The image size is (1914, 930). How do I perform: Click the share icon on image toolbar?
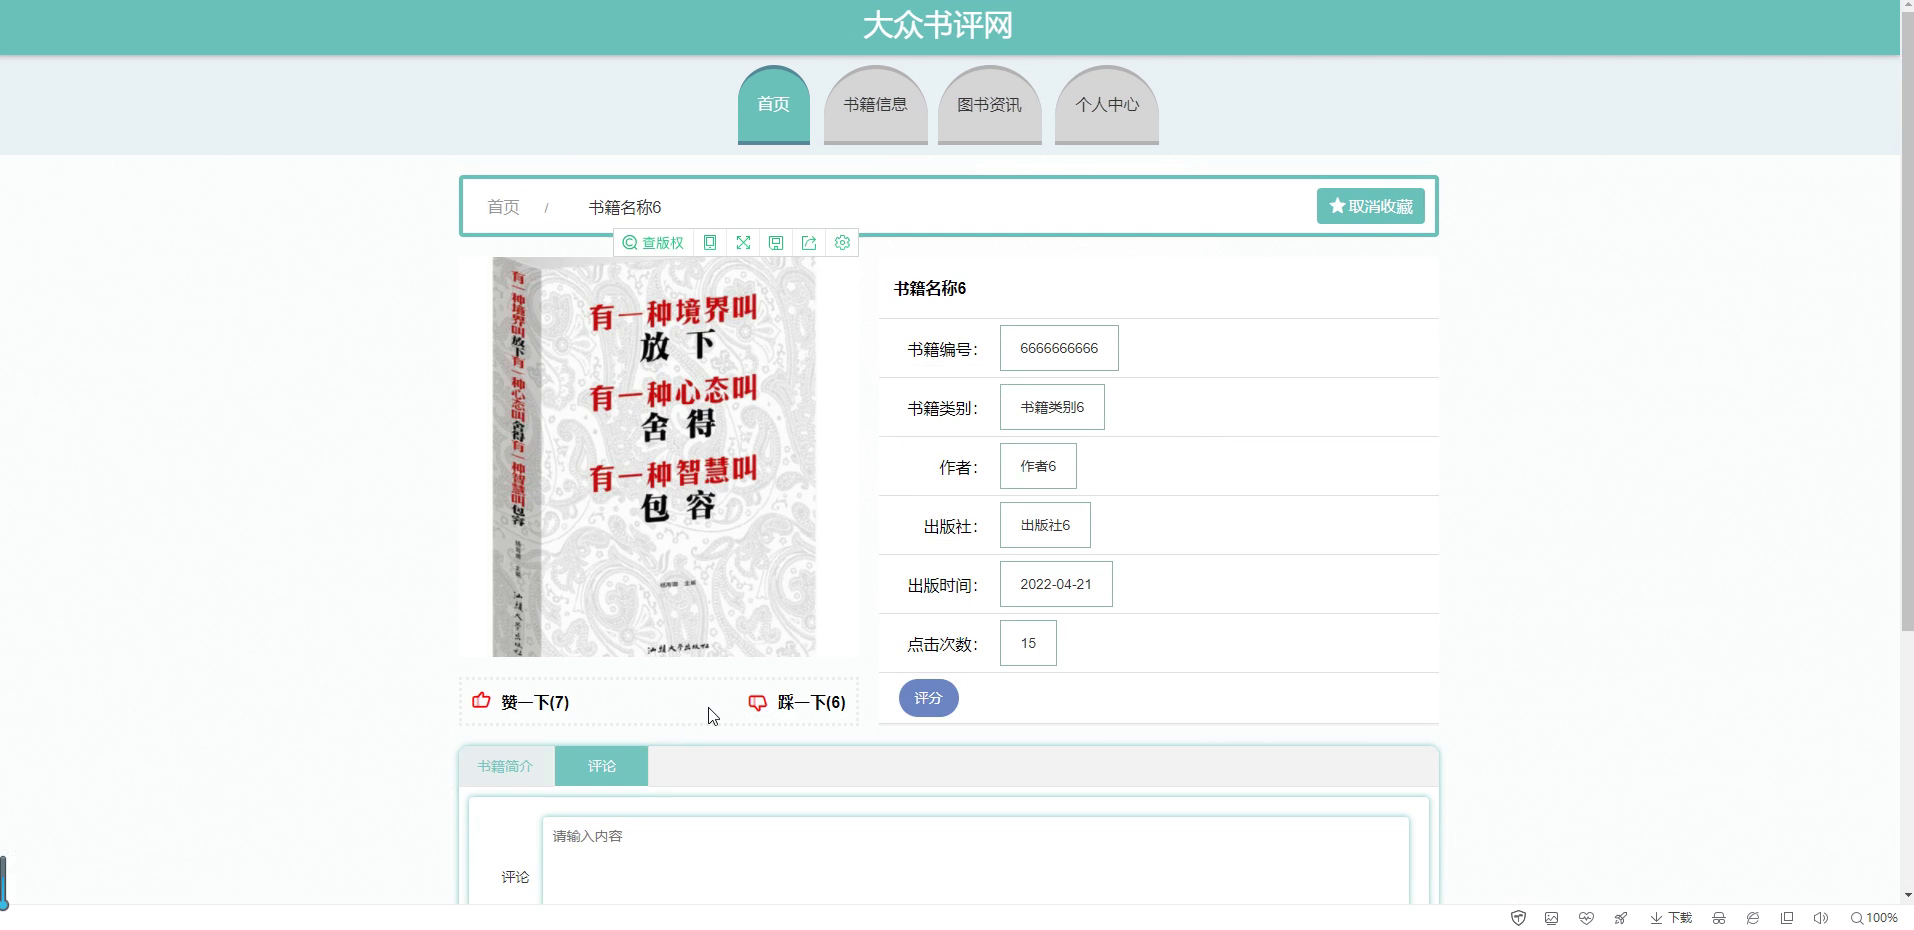pyautogui.click(x=809, y=243)
